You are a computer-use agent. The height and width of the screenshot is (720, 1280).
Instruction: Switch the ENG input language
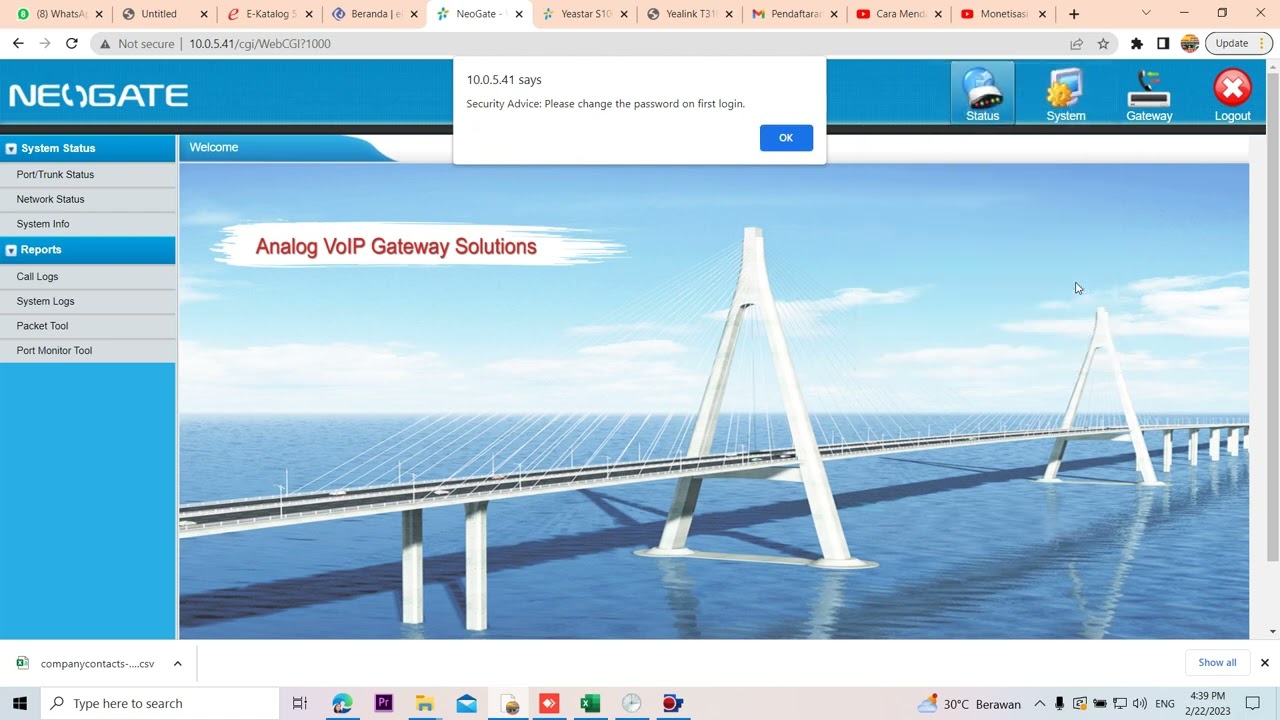[1165, 703]
